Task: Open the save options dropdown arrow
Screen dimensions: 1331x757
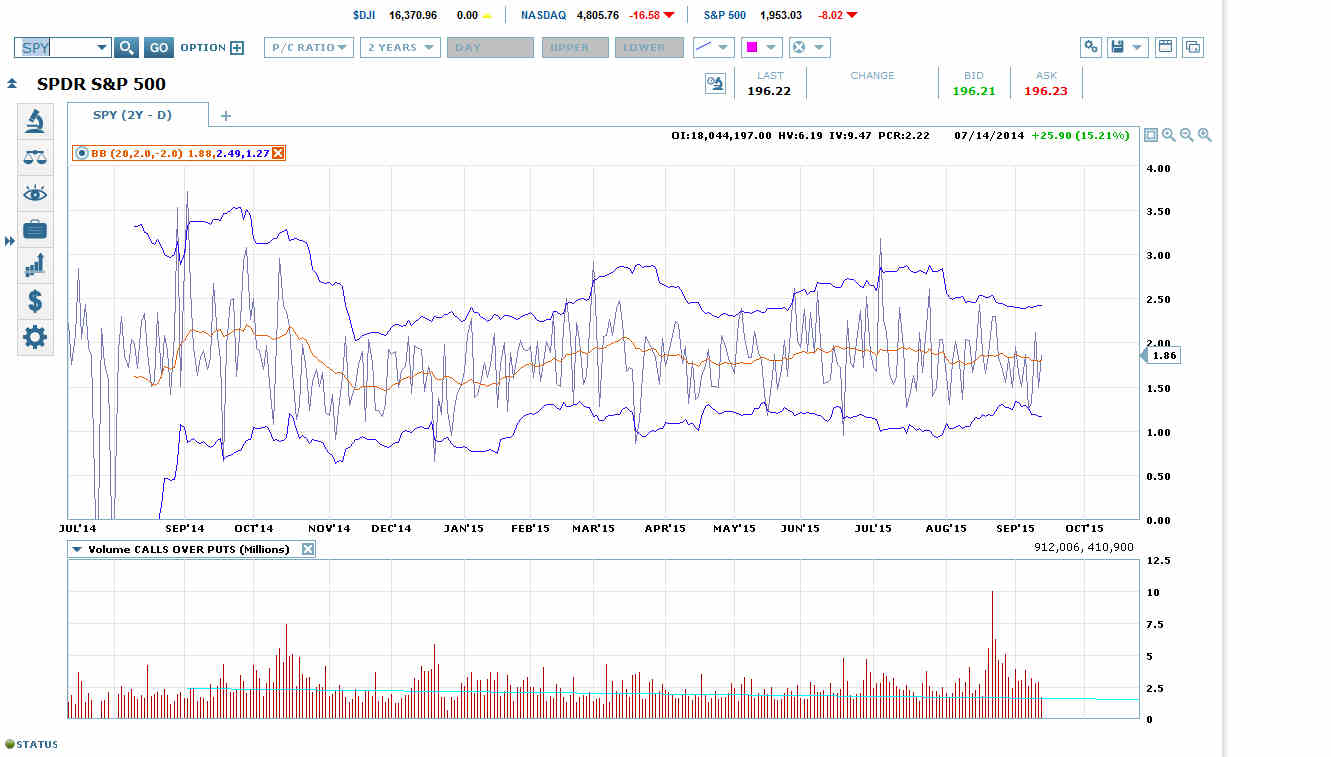Action: (1138, 47)
